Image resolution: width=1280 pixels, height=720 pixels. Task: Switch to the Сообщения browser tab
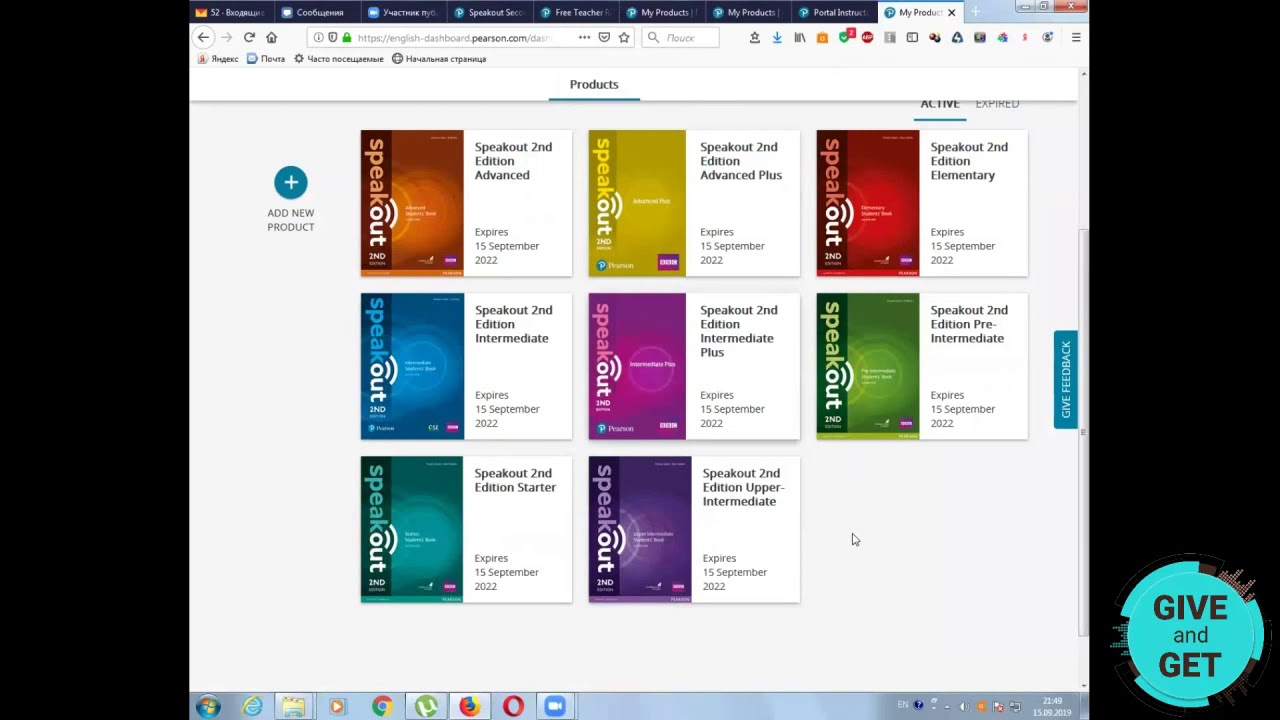click(320, 12)
